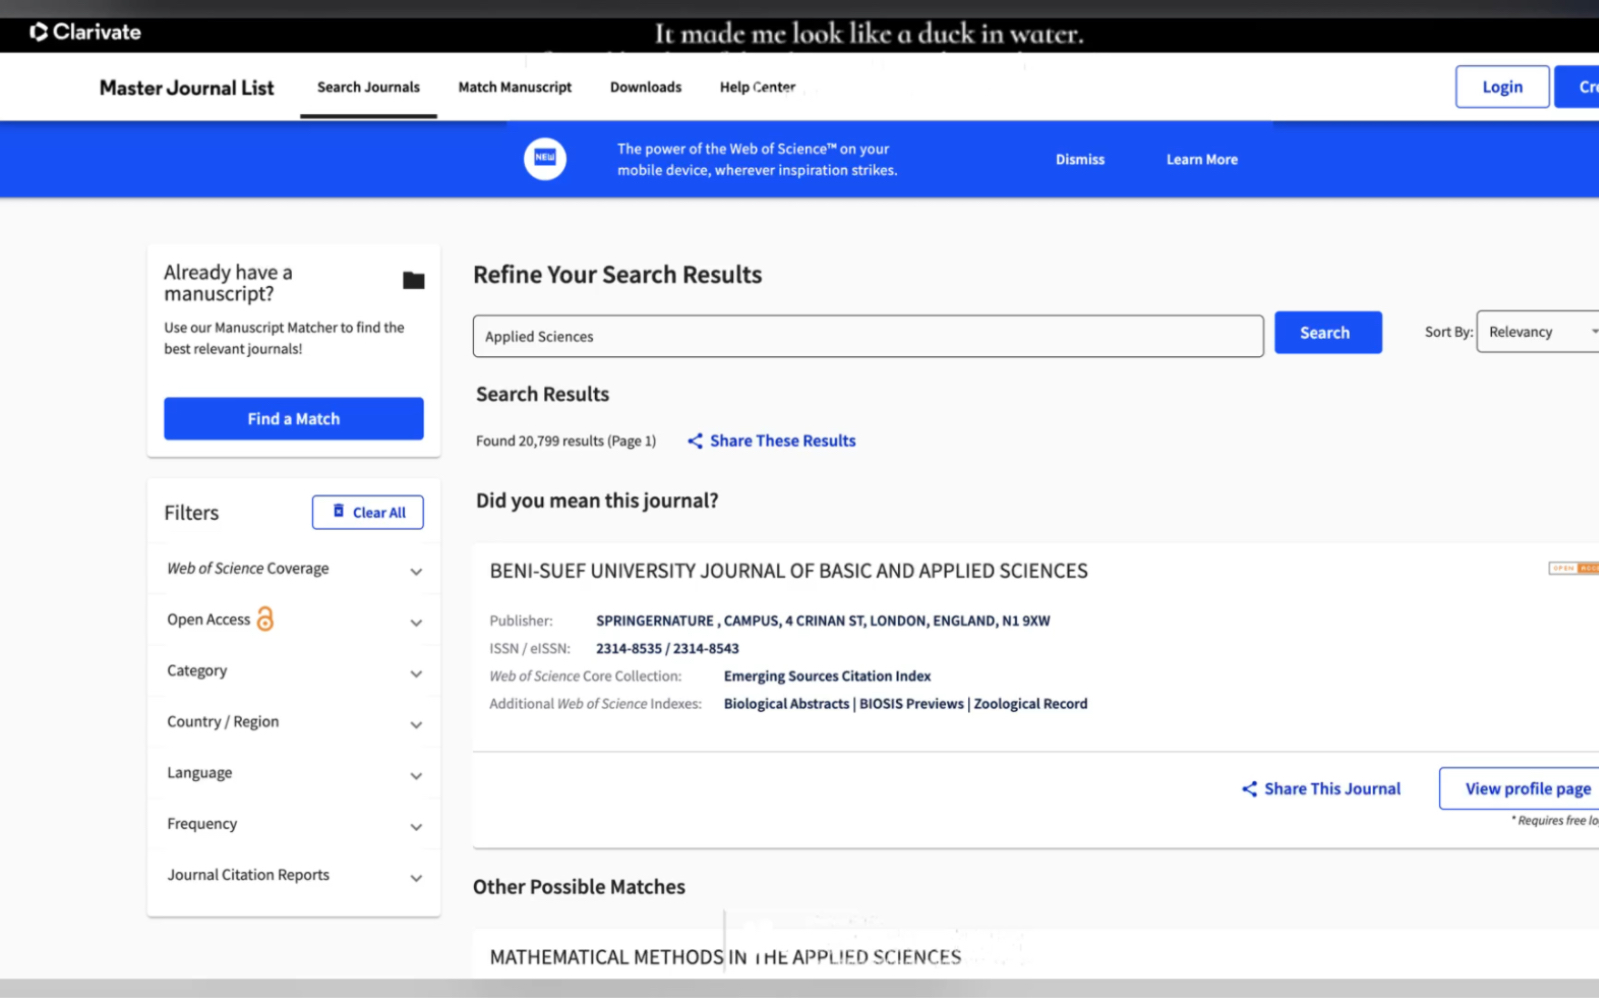
Task: Click BIOSIS Previews index text
Action: point(911,704)
